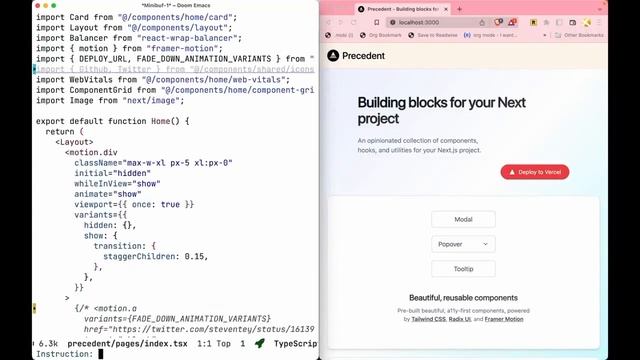The width and height of the screenshot is (640, 360).
Task: Expand hidden bookmarks overflow chevron
Action: tap(544, 35)
